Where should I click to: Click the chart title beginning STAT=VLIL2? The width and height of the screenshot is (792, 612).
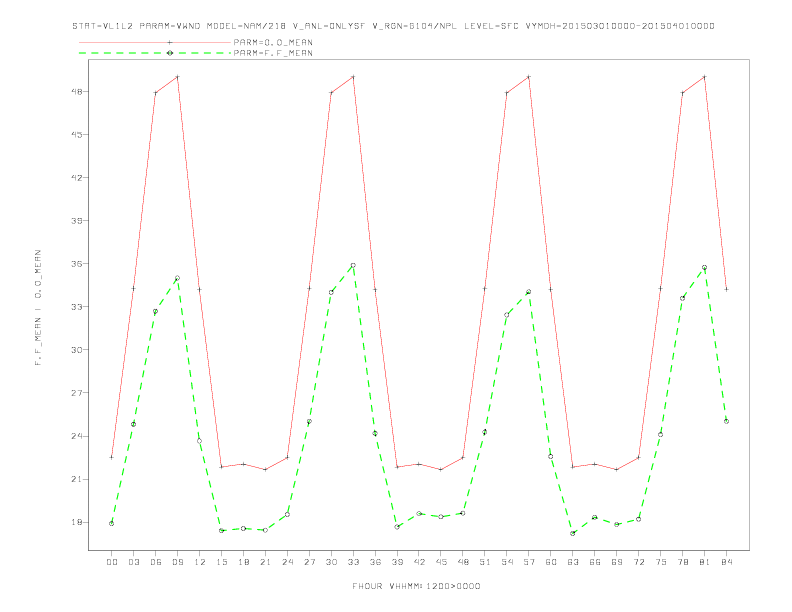[393, 26]
